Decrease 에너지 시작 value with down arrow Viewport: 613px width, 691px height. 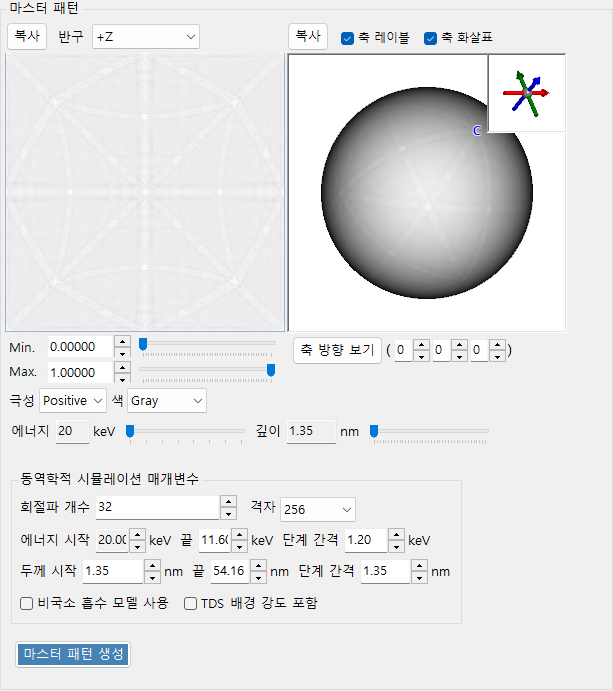[137, 546]
